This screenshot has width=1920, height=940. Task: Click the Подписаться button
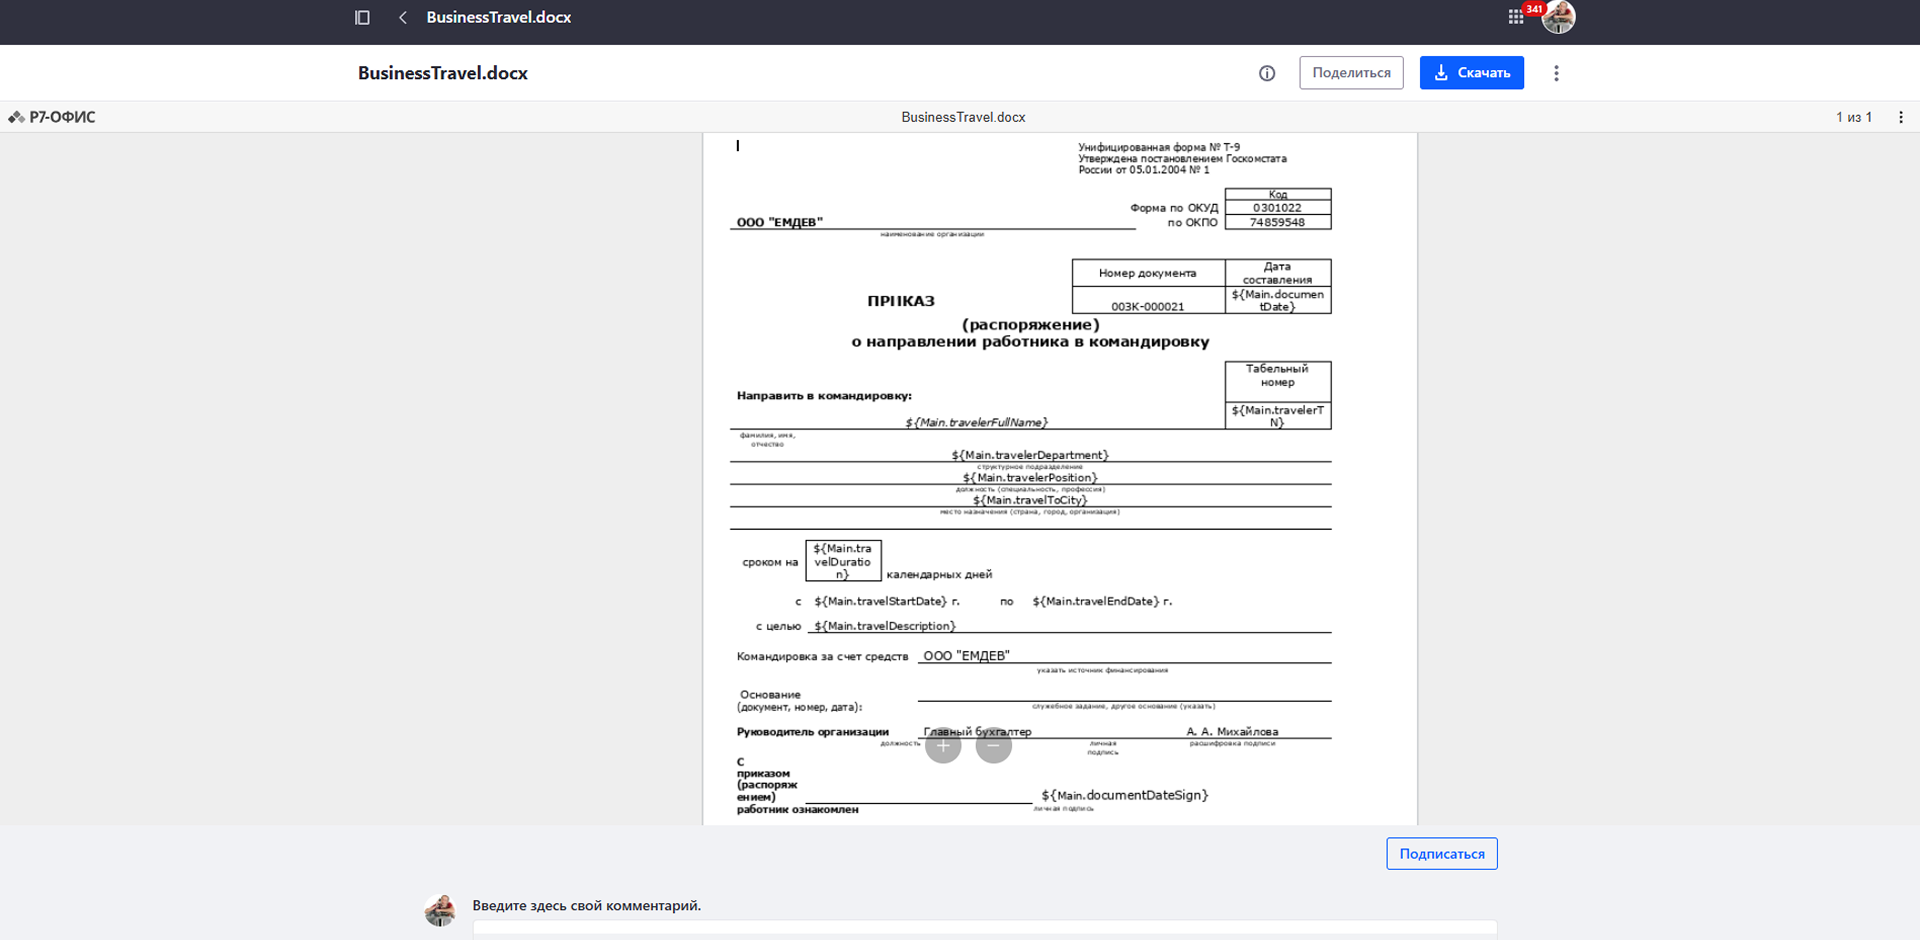(1441, 853)
